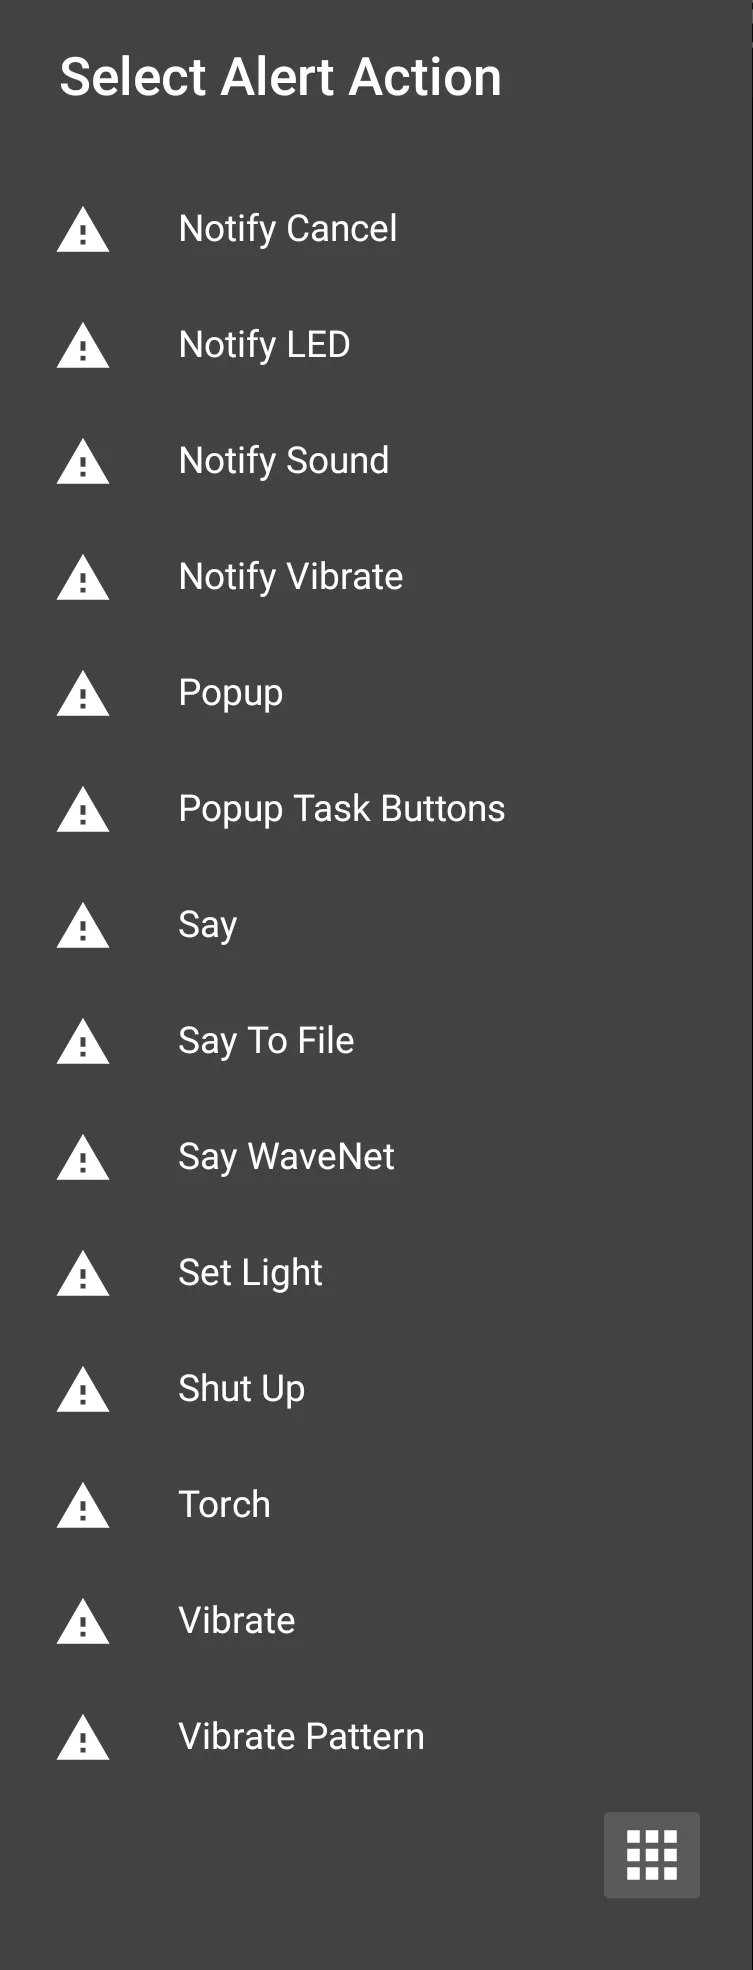The image size is (753, 1970).
Task: Open the grid view button
Action: pyautogui.click(x=651, y=1855)
